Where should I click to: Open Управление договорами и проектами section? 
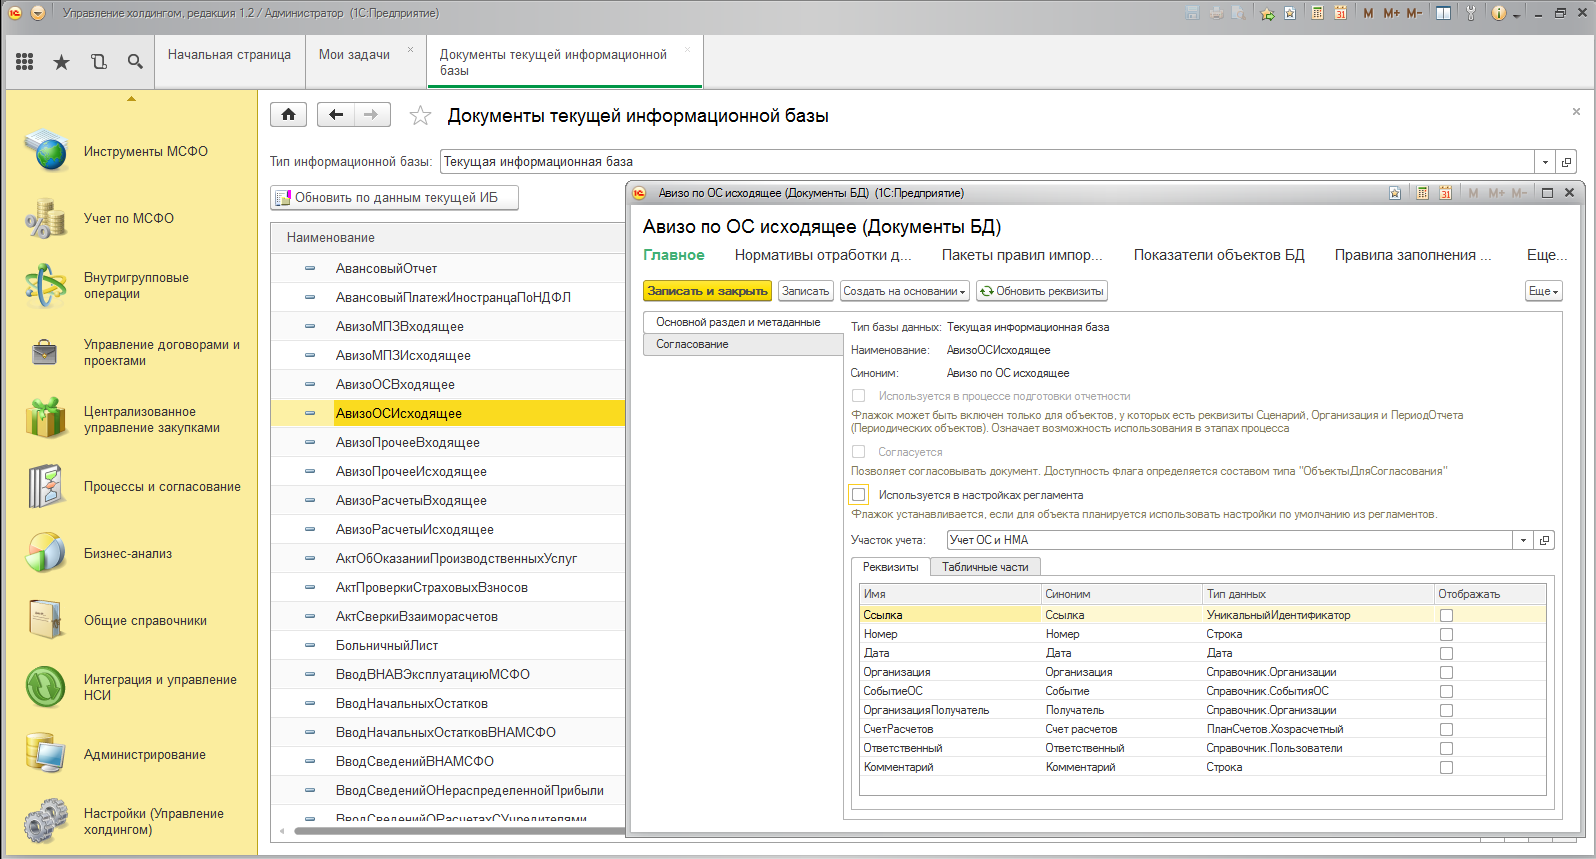131,352
